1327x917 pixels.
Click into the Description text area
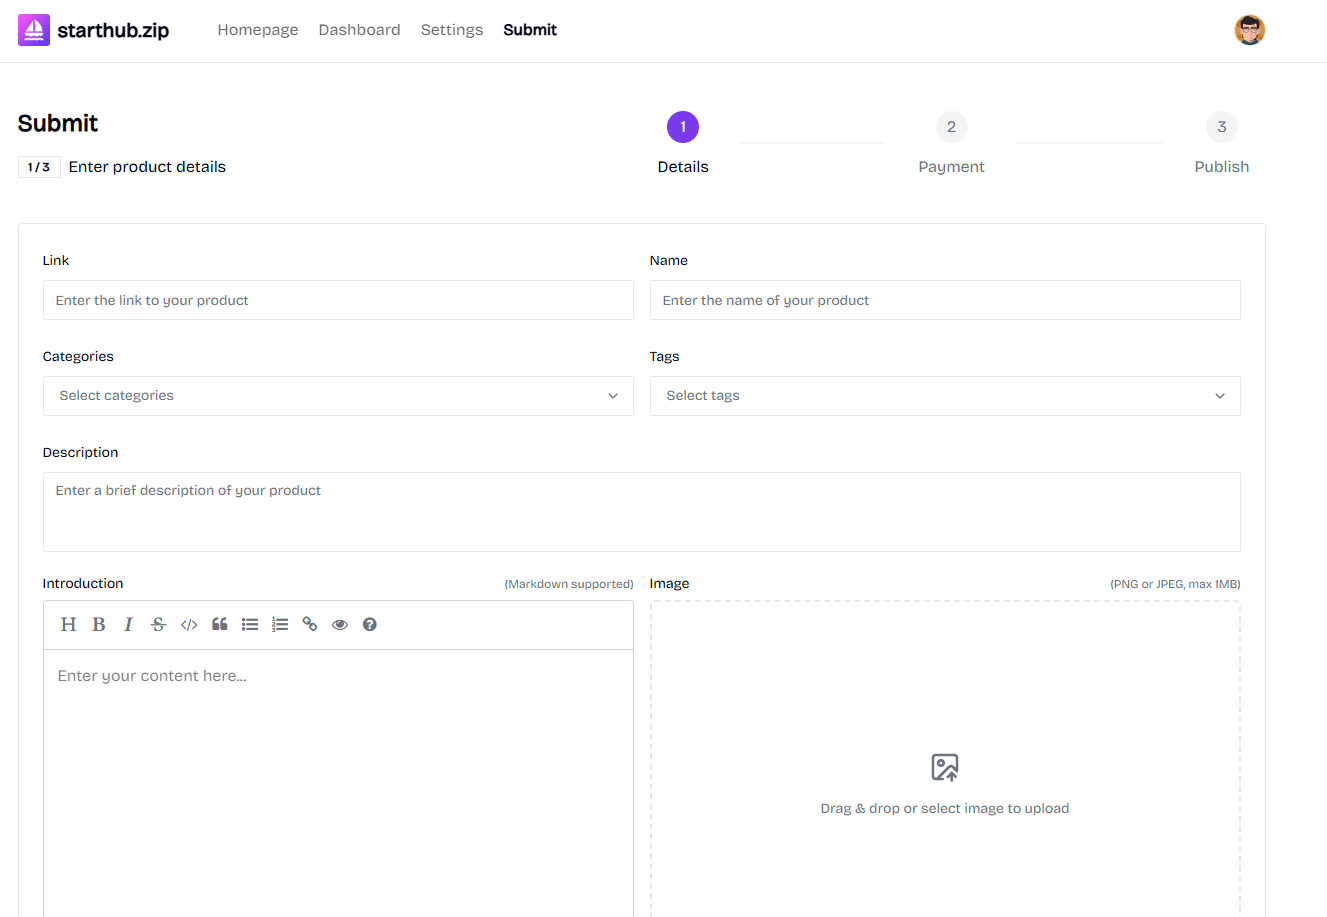pyautogui.click(x=642, y=512)
